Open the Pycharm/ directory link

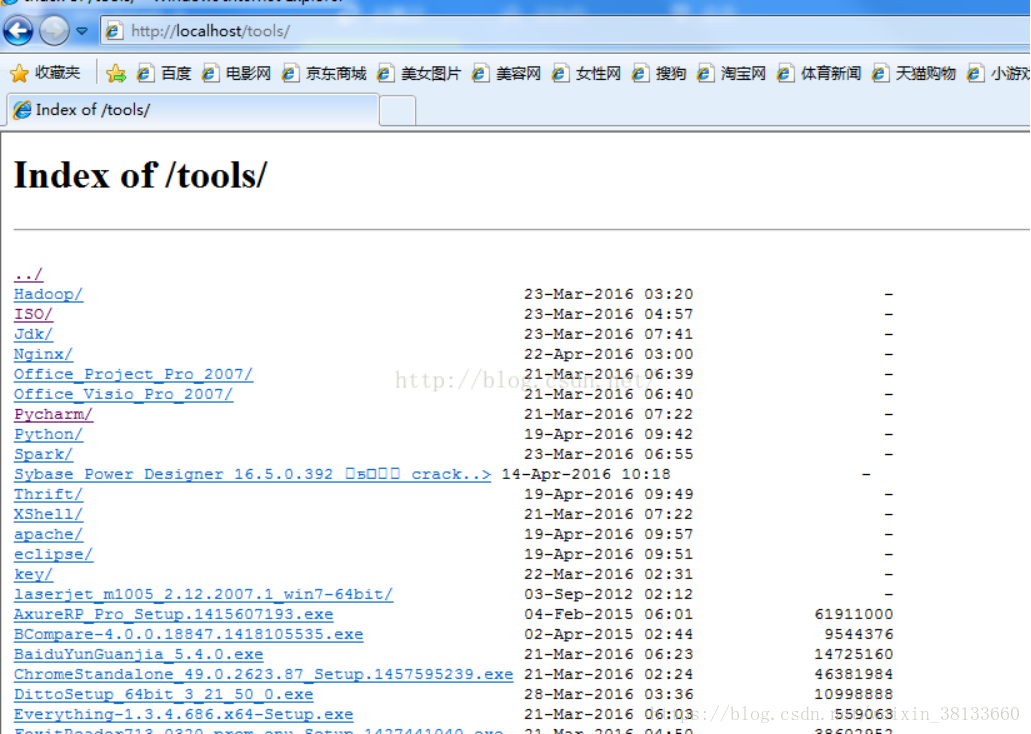click(53, 414)
